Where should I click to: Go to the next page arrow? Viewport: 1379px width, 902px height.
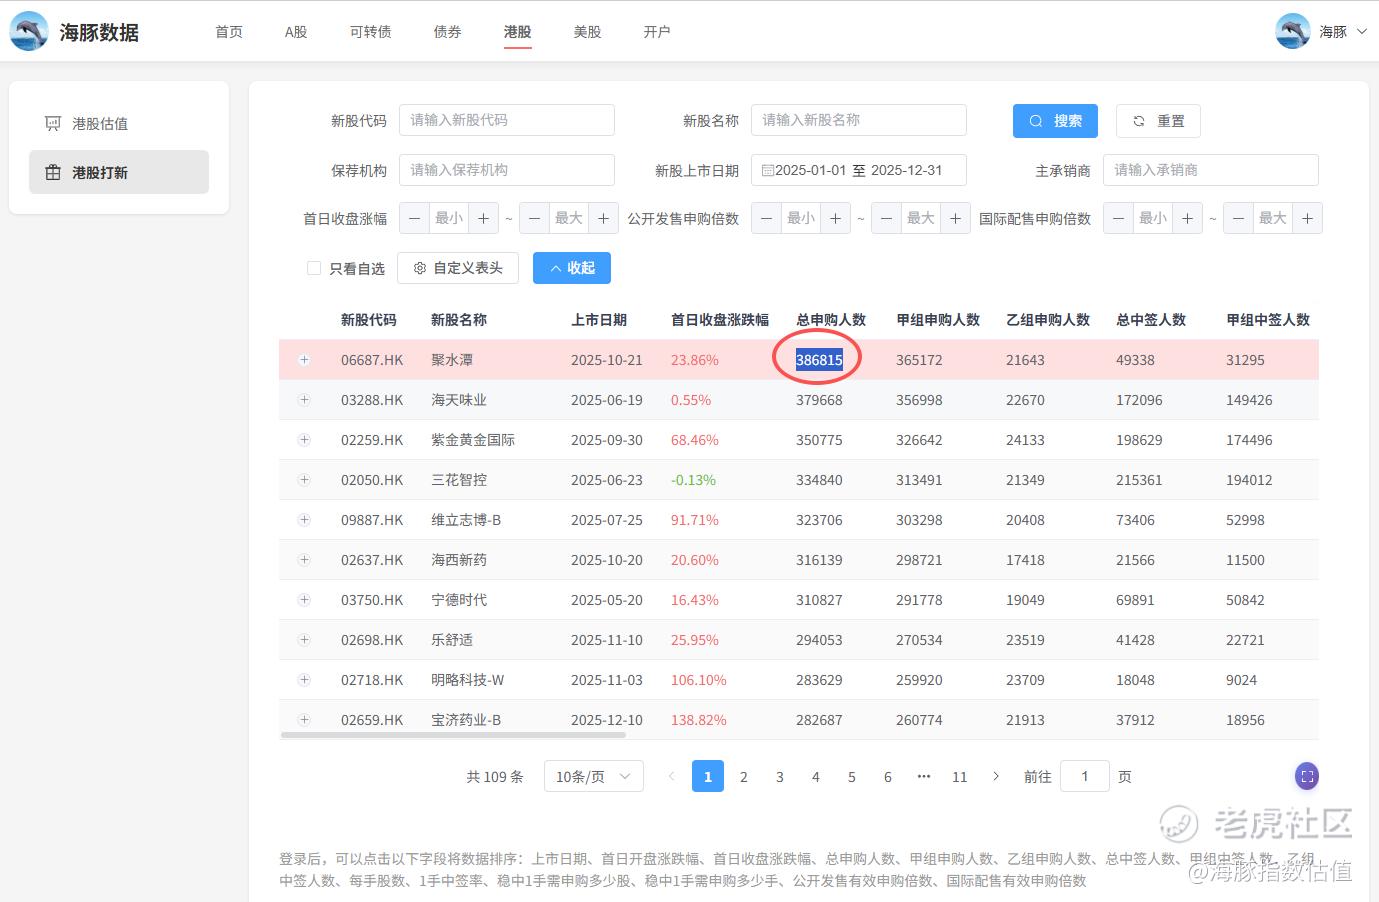point(996,777)
